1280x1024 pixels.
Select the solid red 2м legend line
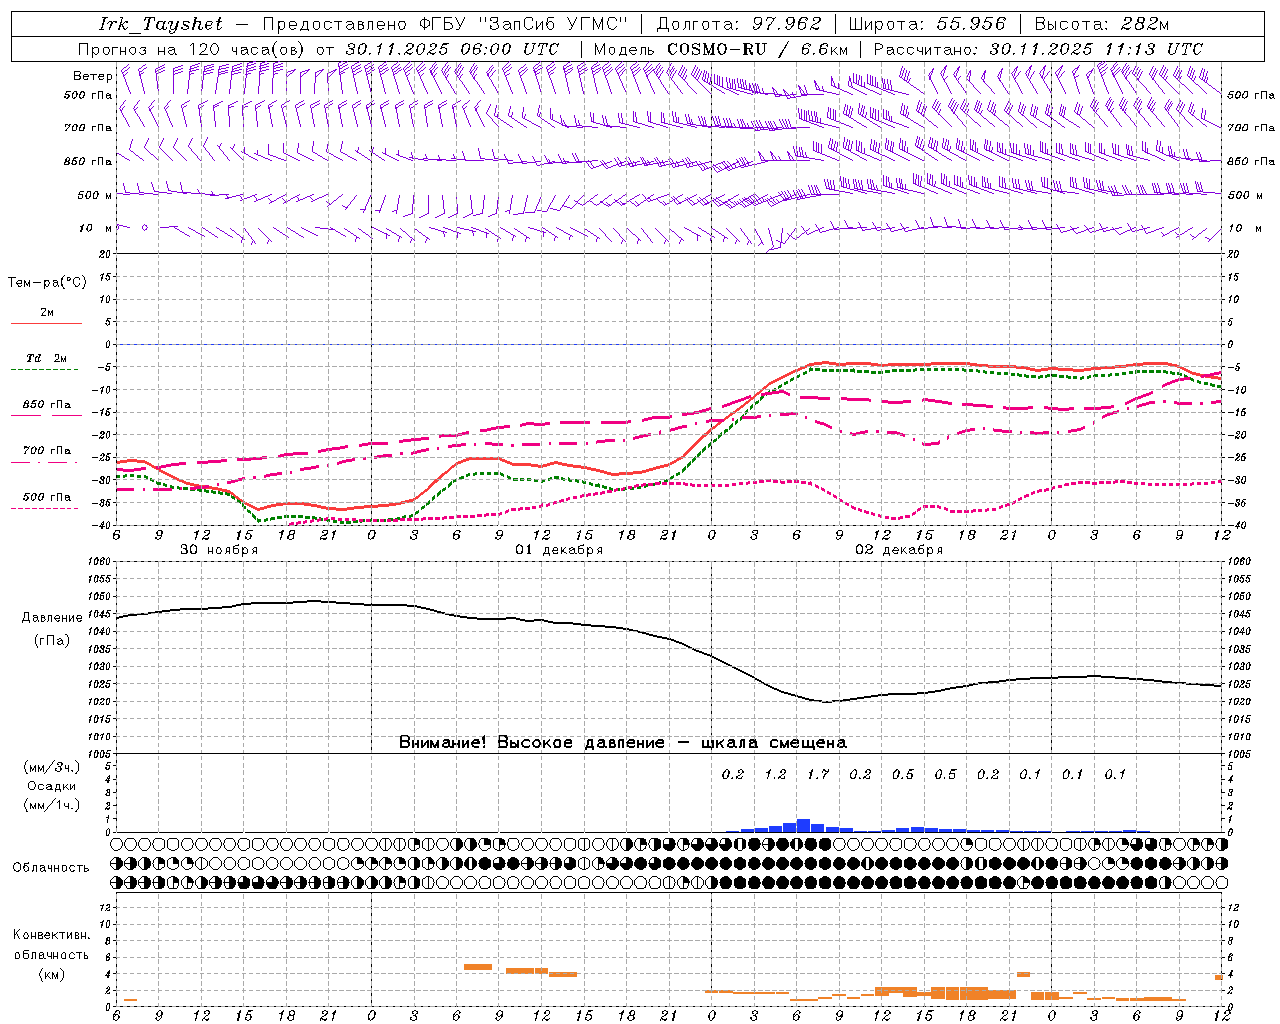(46, 323)
